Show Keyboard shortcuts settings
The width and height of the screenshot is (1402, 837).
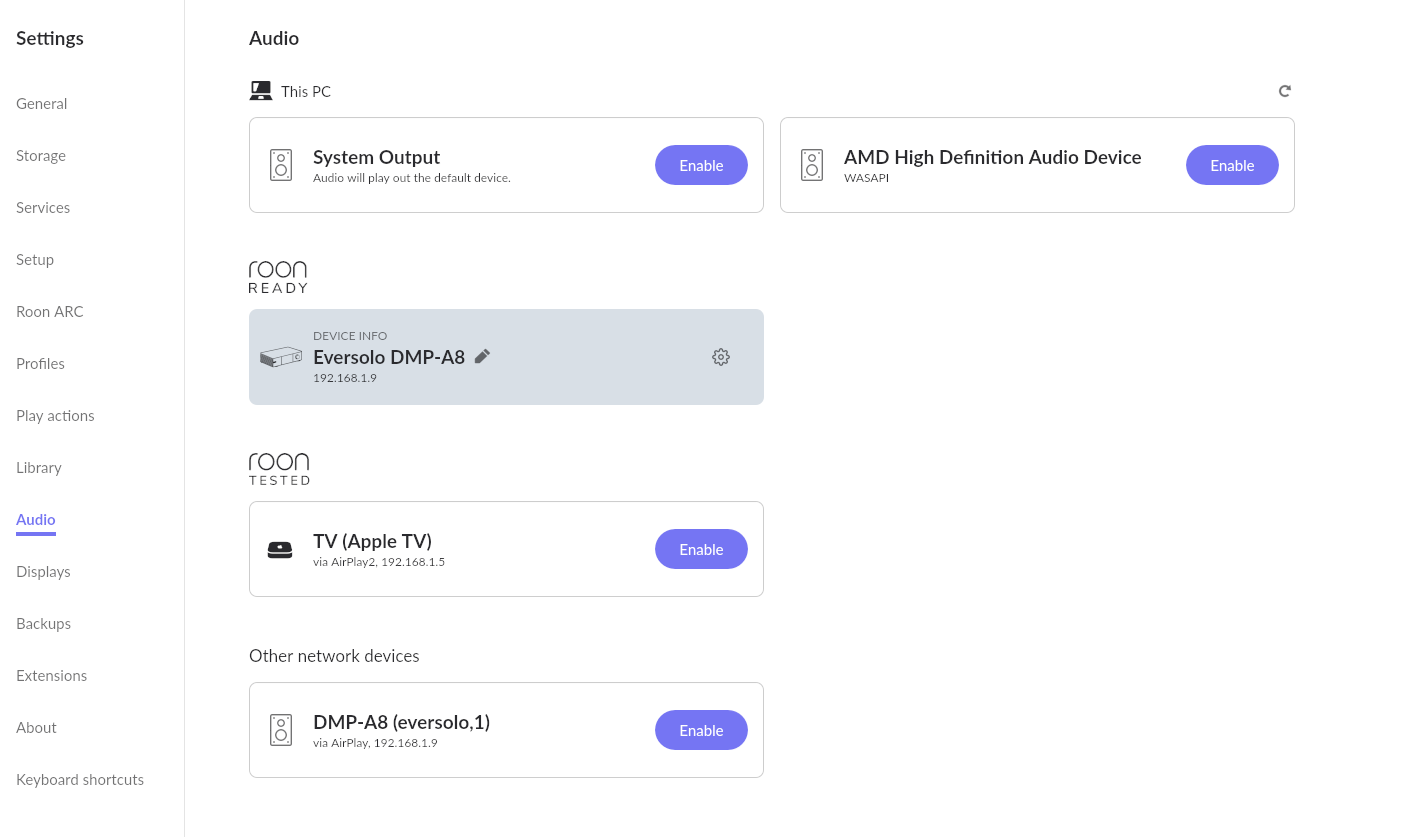click(80, 780)
